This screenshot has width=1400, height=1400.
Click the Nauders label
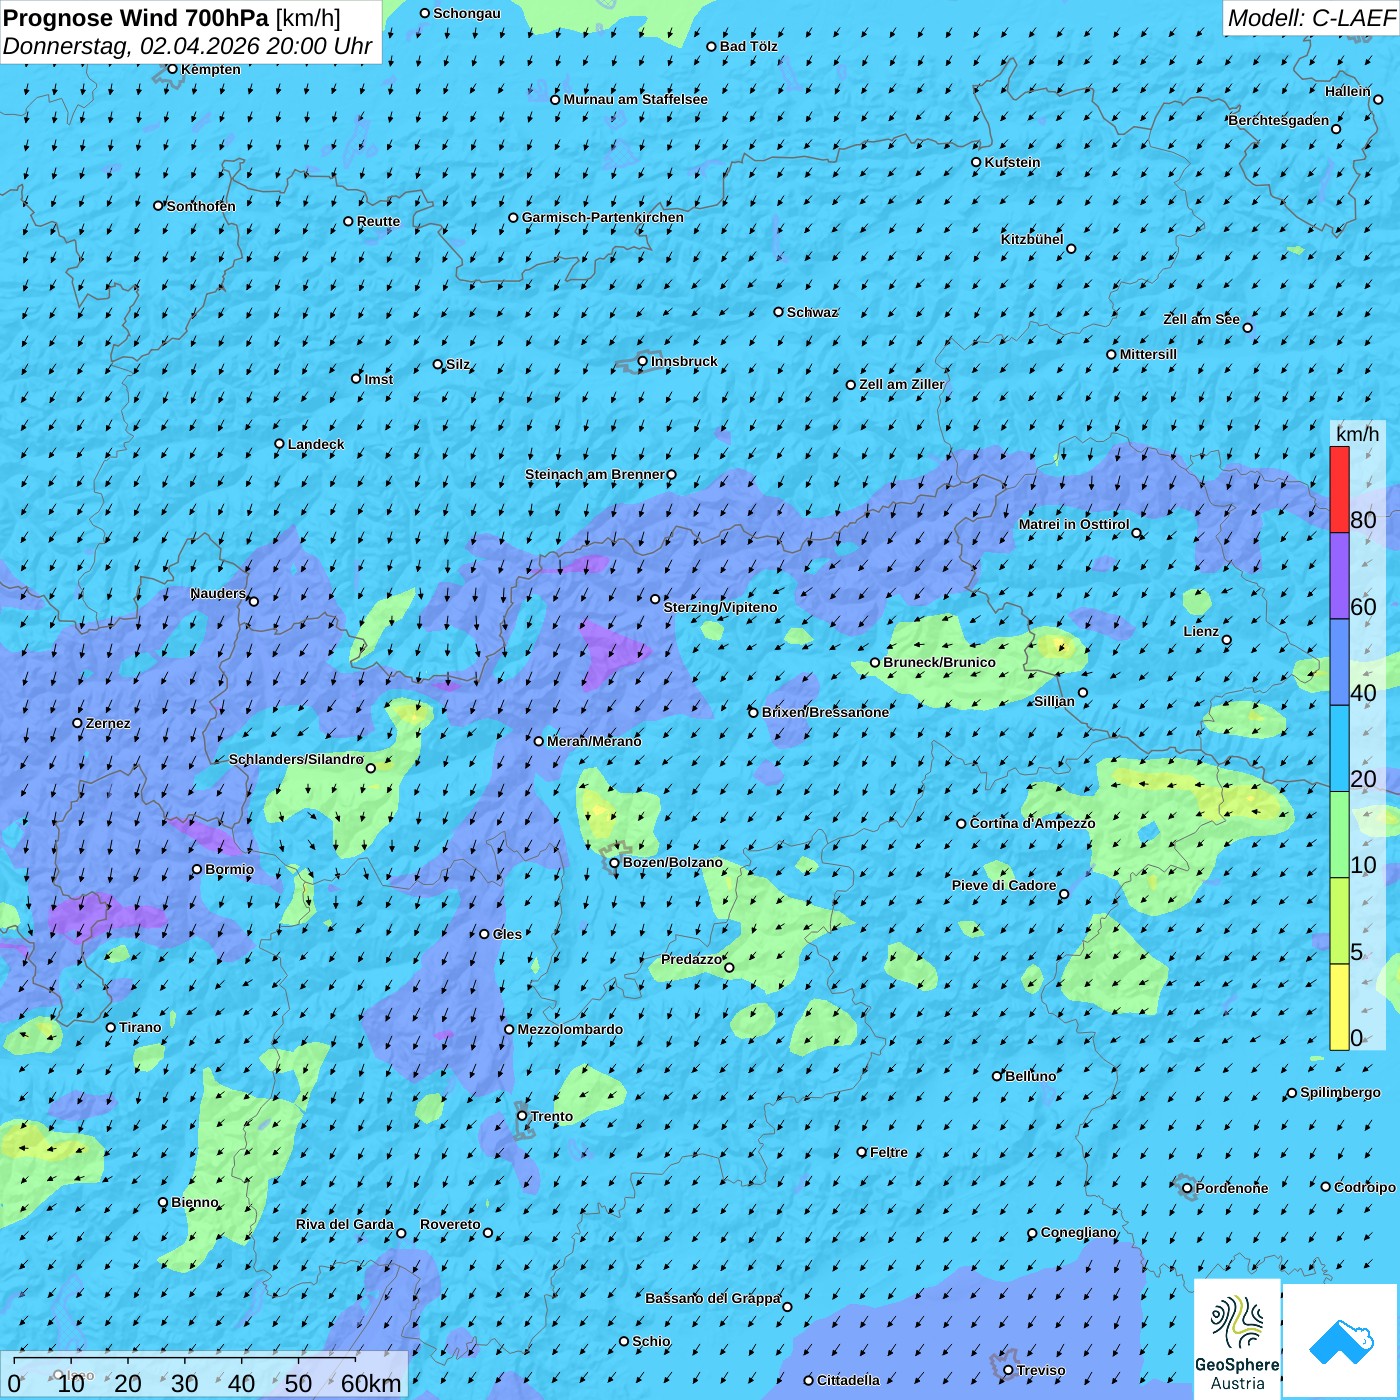[x=218, y=593]
